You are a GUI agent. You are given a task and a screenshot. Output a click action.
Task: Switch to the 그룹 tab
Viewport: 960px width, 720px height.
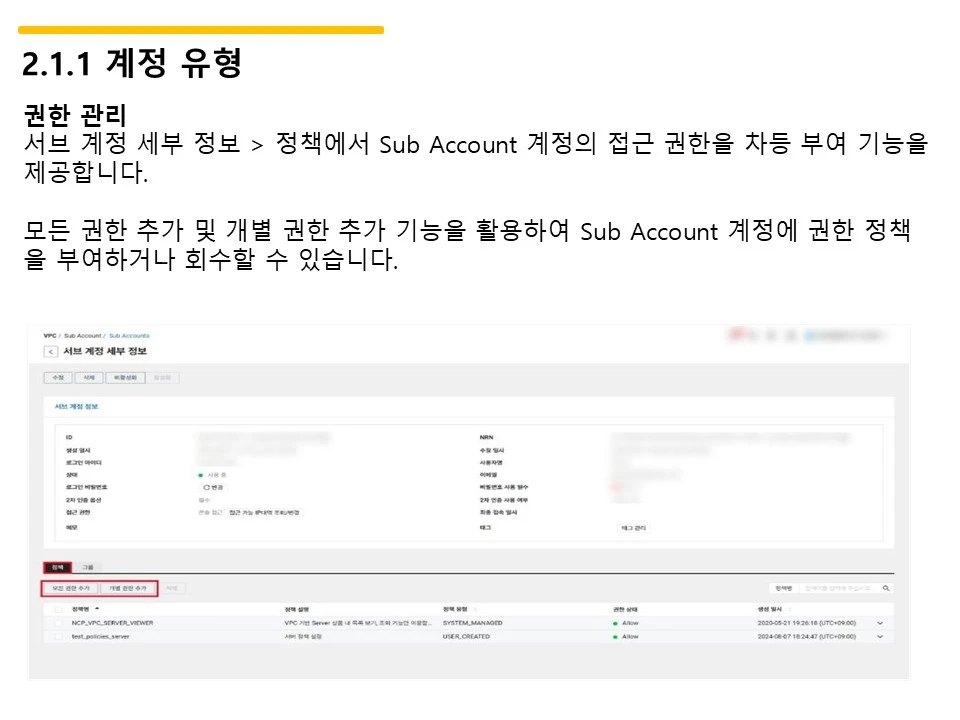point(88,566)
